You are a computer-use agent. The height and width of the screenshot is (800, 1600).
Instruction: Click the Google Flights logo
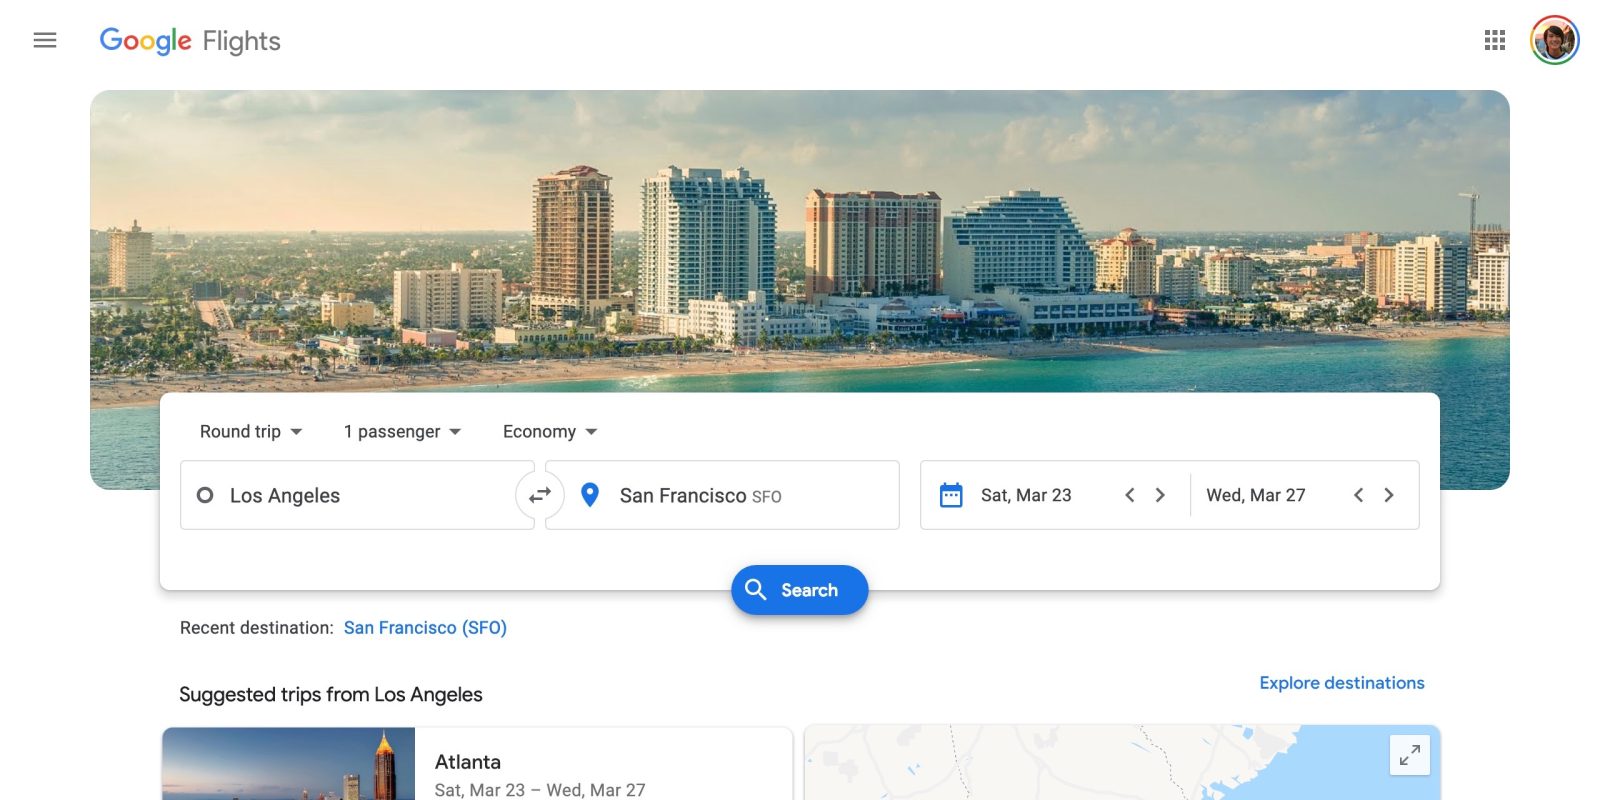click(x=190, y=41)
